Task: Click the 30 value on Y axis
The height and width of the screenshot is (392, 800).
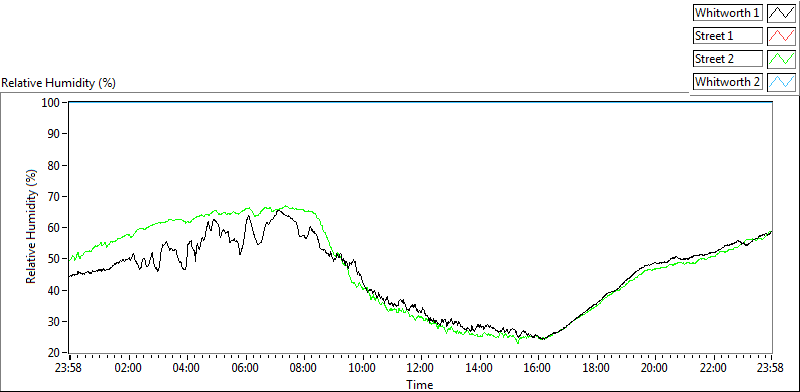Action: 55,322
